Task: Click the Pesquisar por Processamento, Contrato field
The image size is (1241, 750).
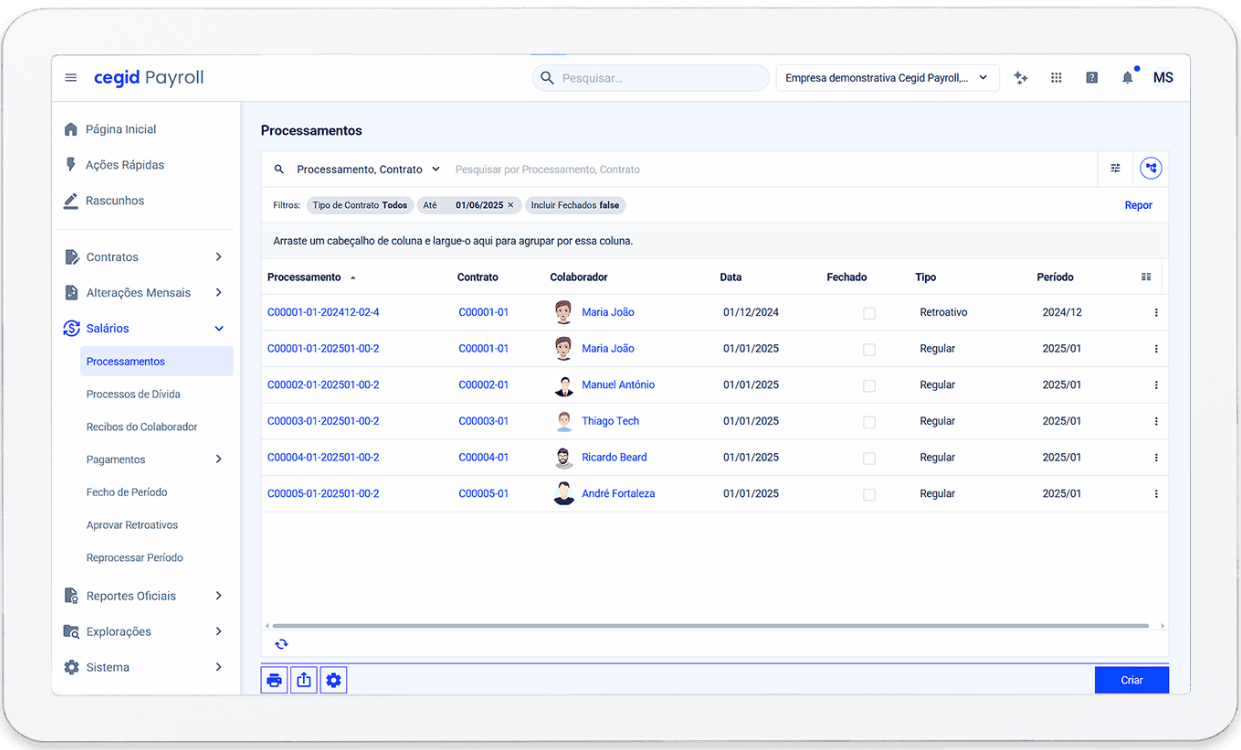Action: (772, 170)
